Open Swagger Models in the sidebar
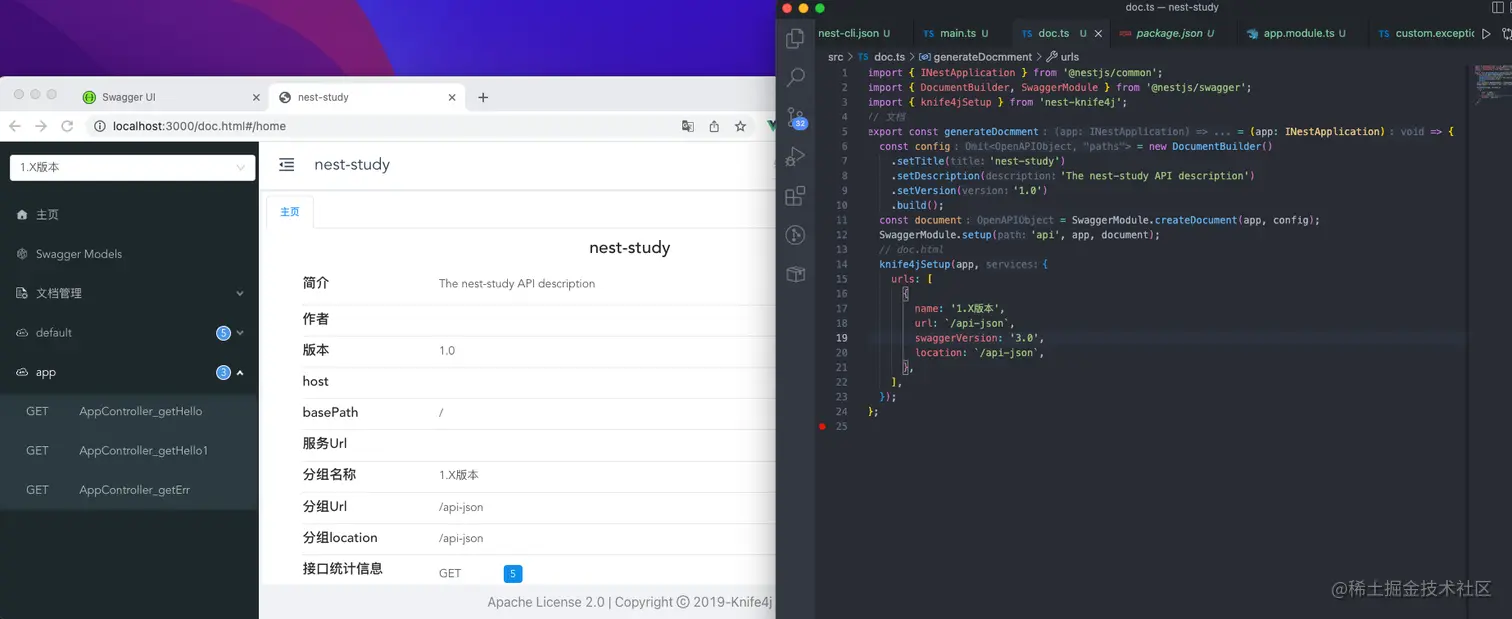 (x=129, y=254)
